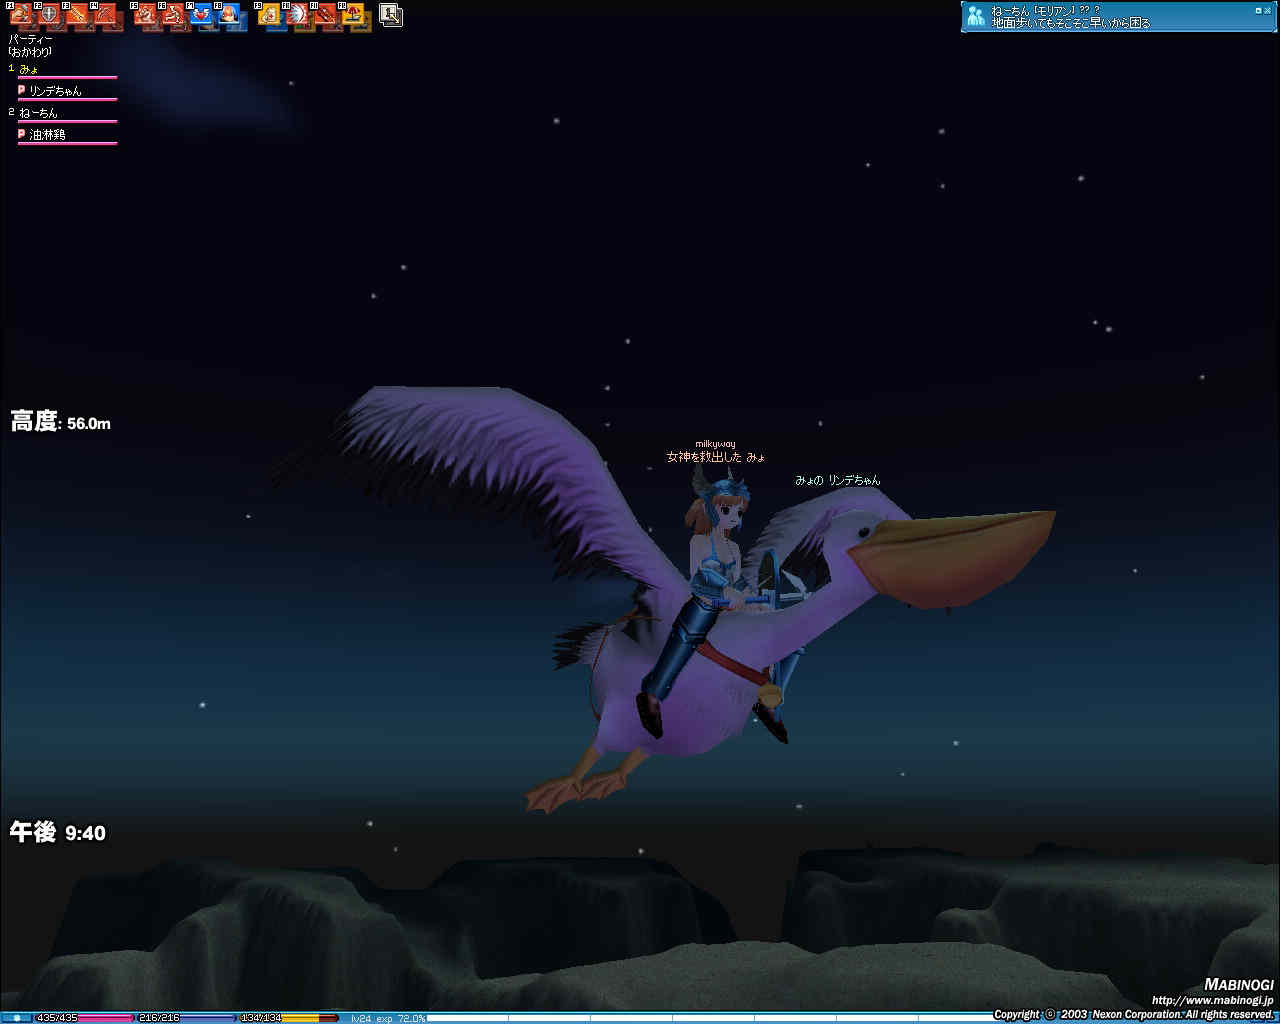Select pet リンデちゃん in party list
Image resolution: width=1280 pixels, height=1024 pixels.
click(55, 91)
